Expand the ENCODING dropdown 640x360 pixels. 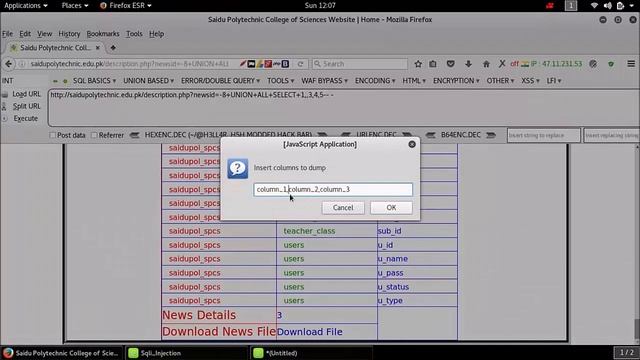[375, 81]
